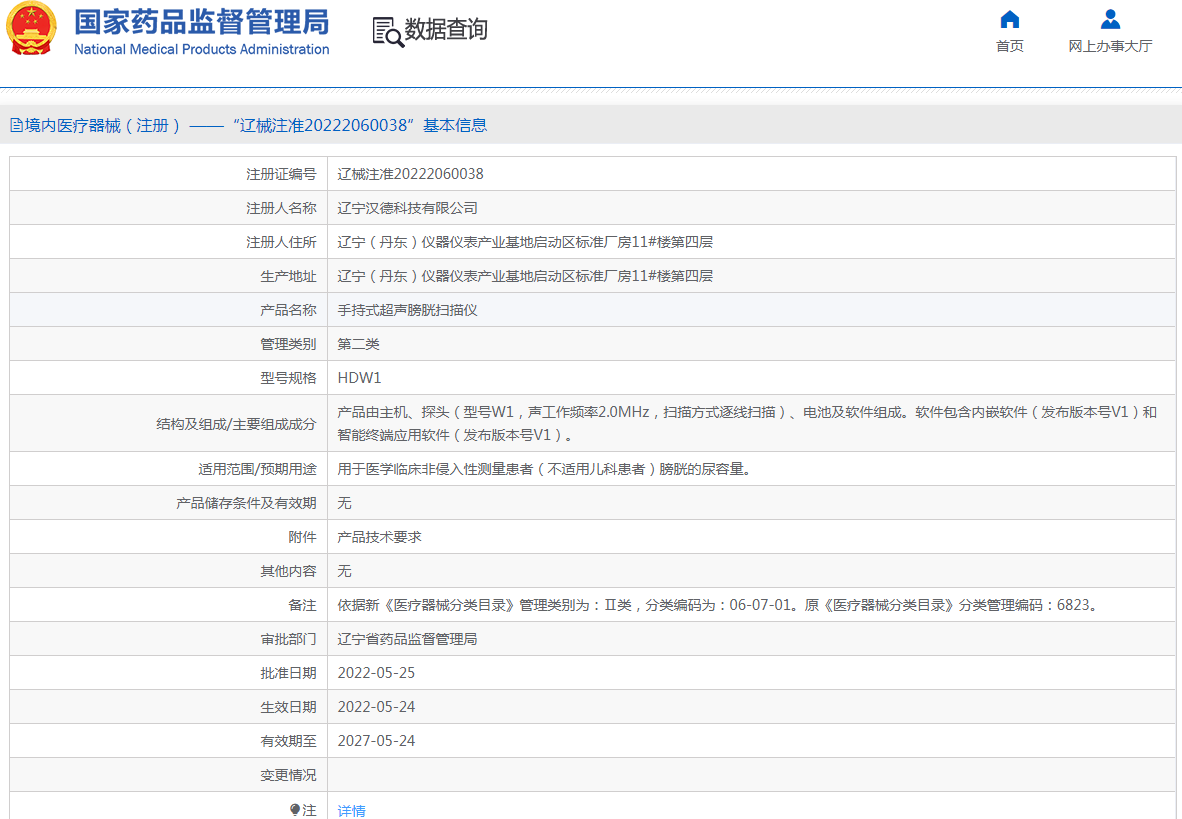
Task: Click the approval department 辽宁省药品监督管理局
Action: pos(407,639)
